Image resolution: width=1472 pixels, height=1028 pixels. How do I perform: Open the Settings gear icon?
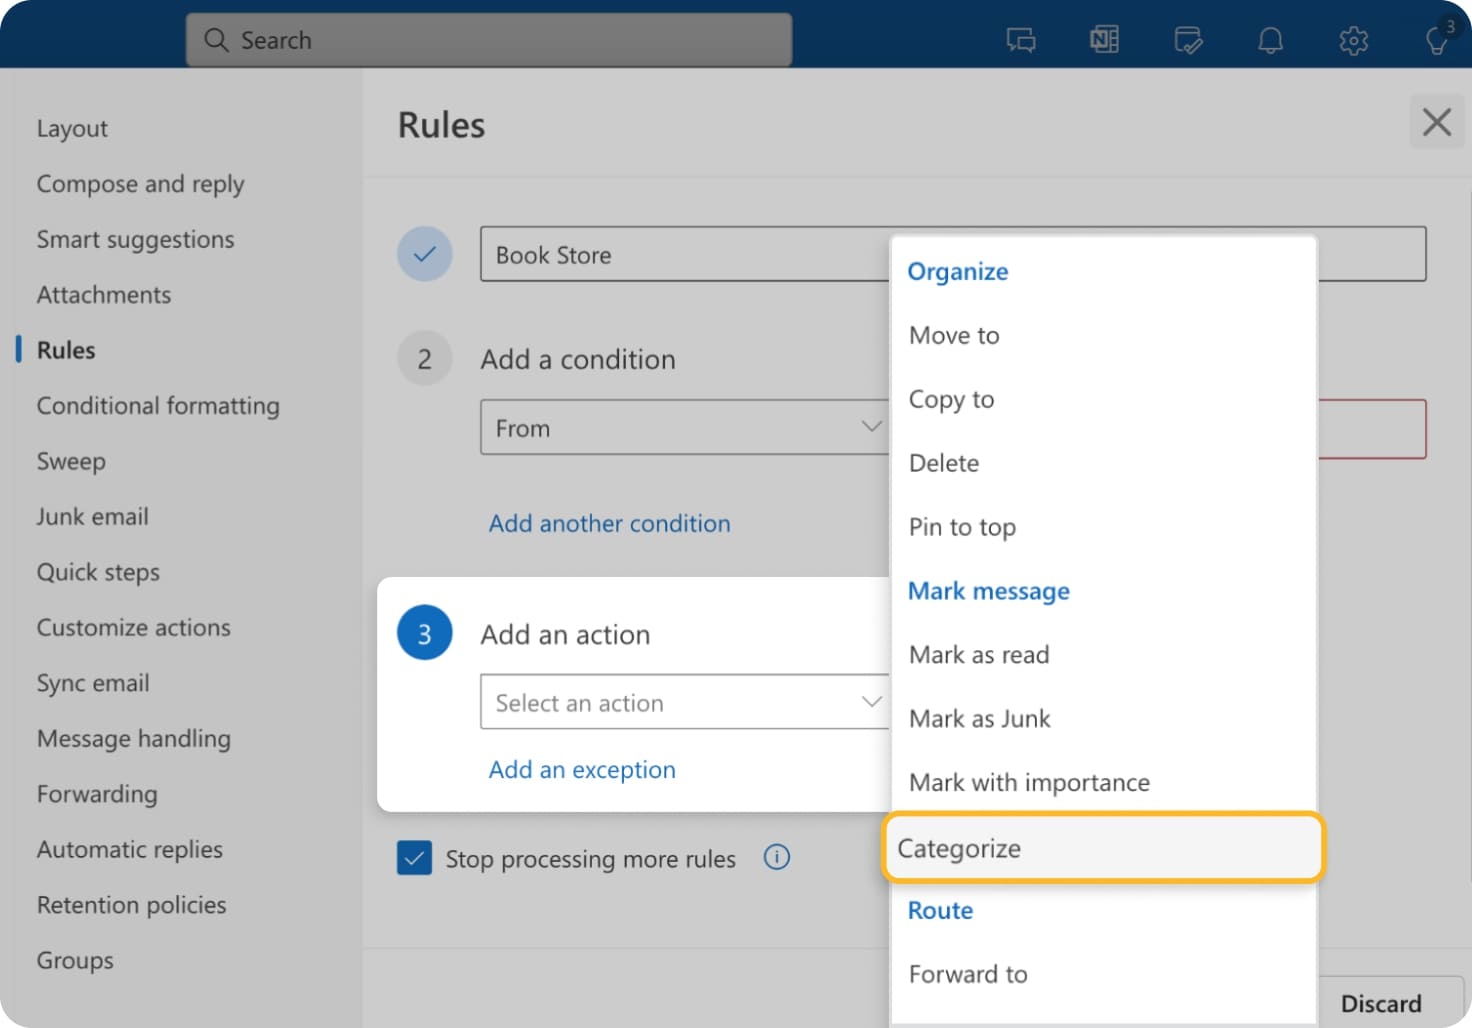pos(1353,40)
